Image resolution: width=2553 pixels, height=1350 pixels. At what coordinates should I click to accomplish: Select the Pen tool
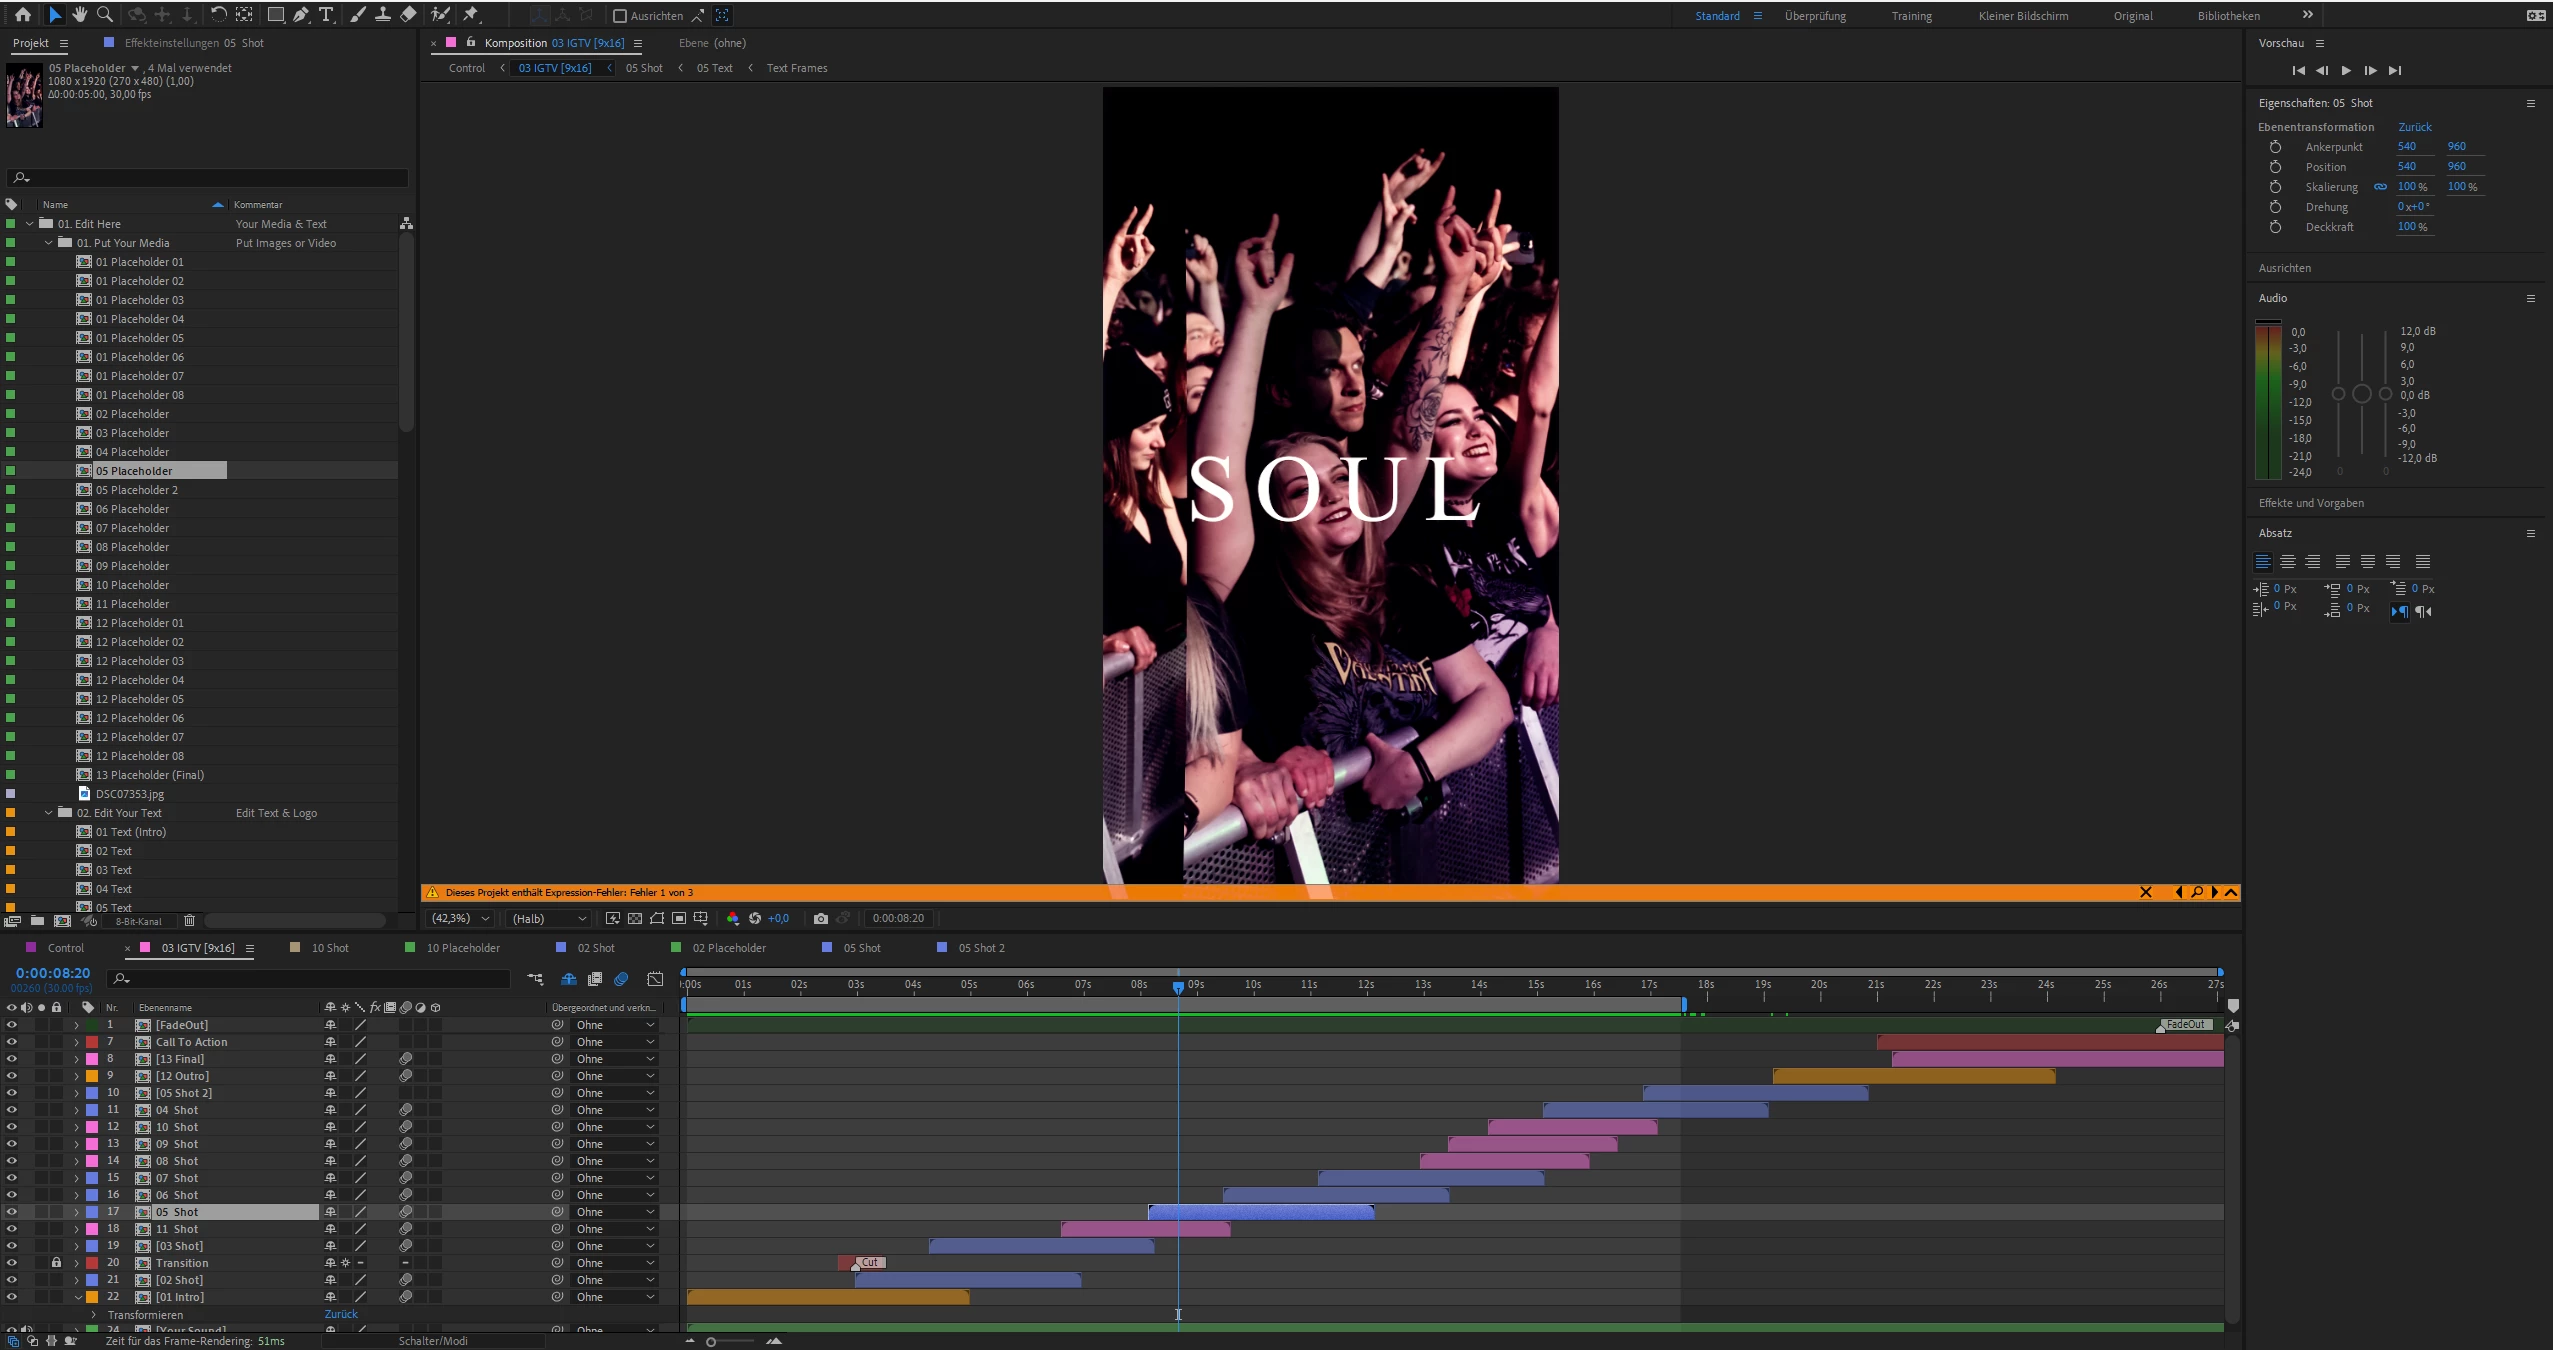point(300,15)
